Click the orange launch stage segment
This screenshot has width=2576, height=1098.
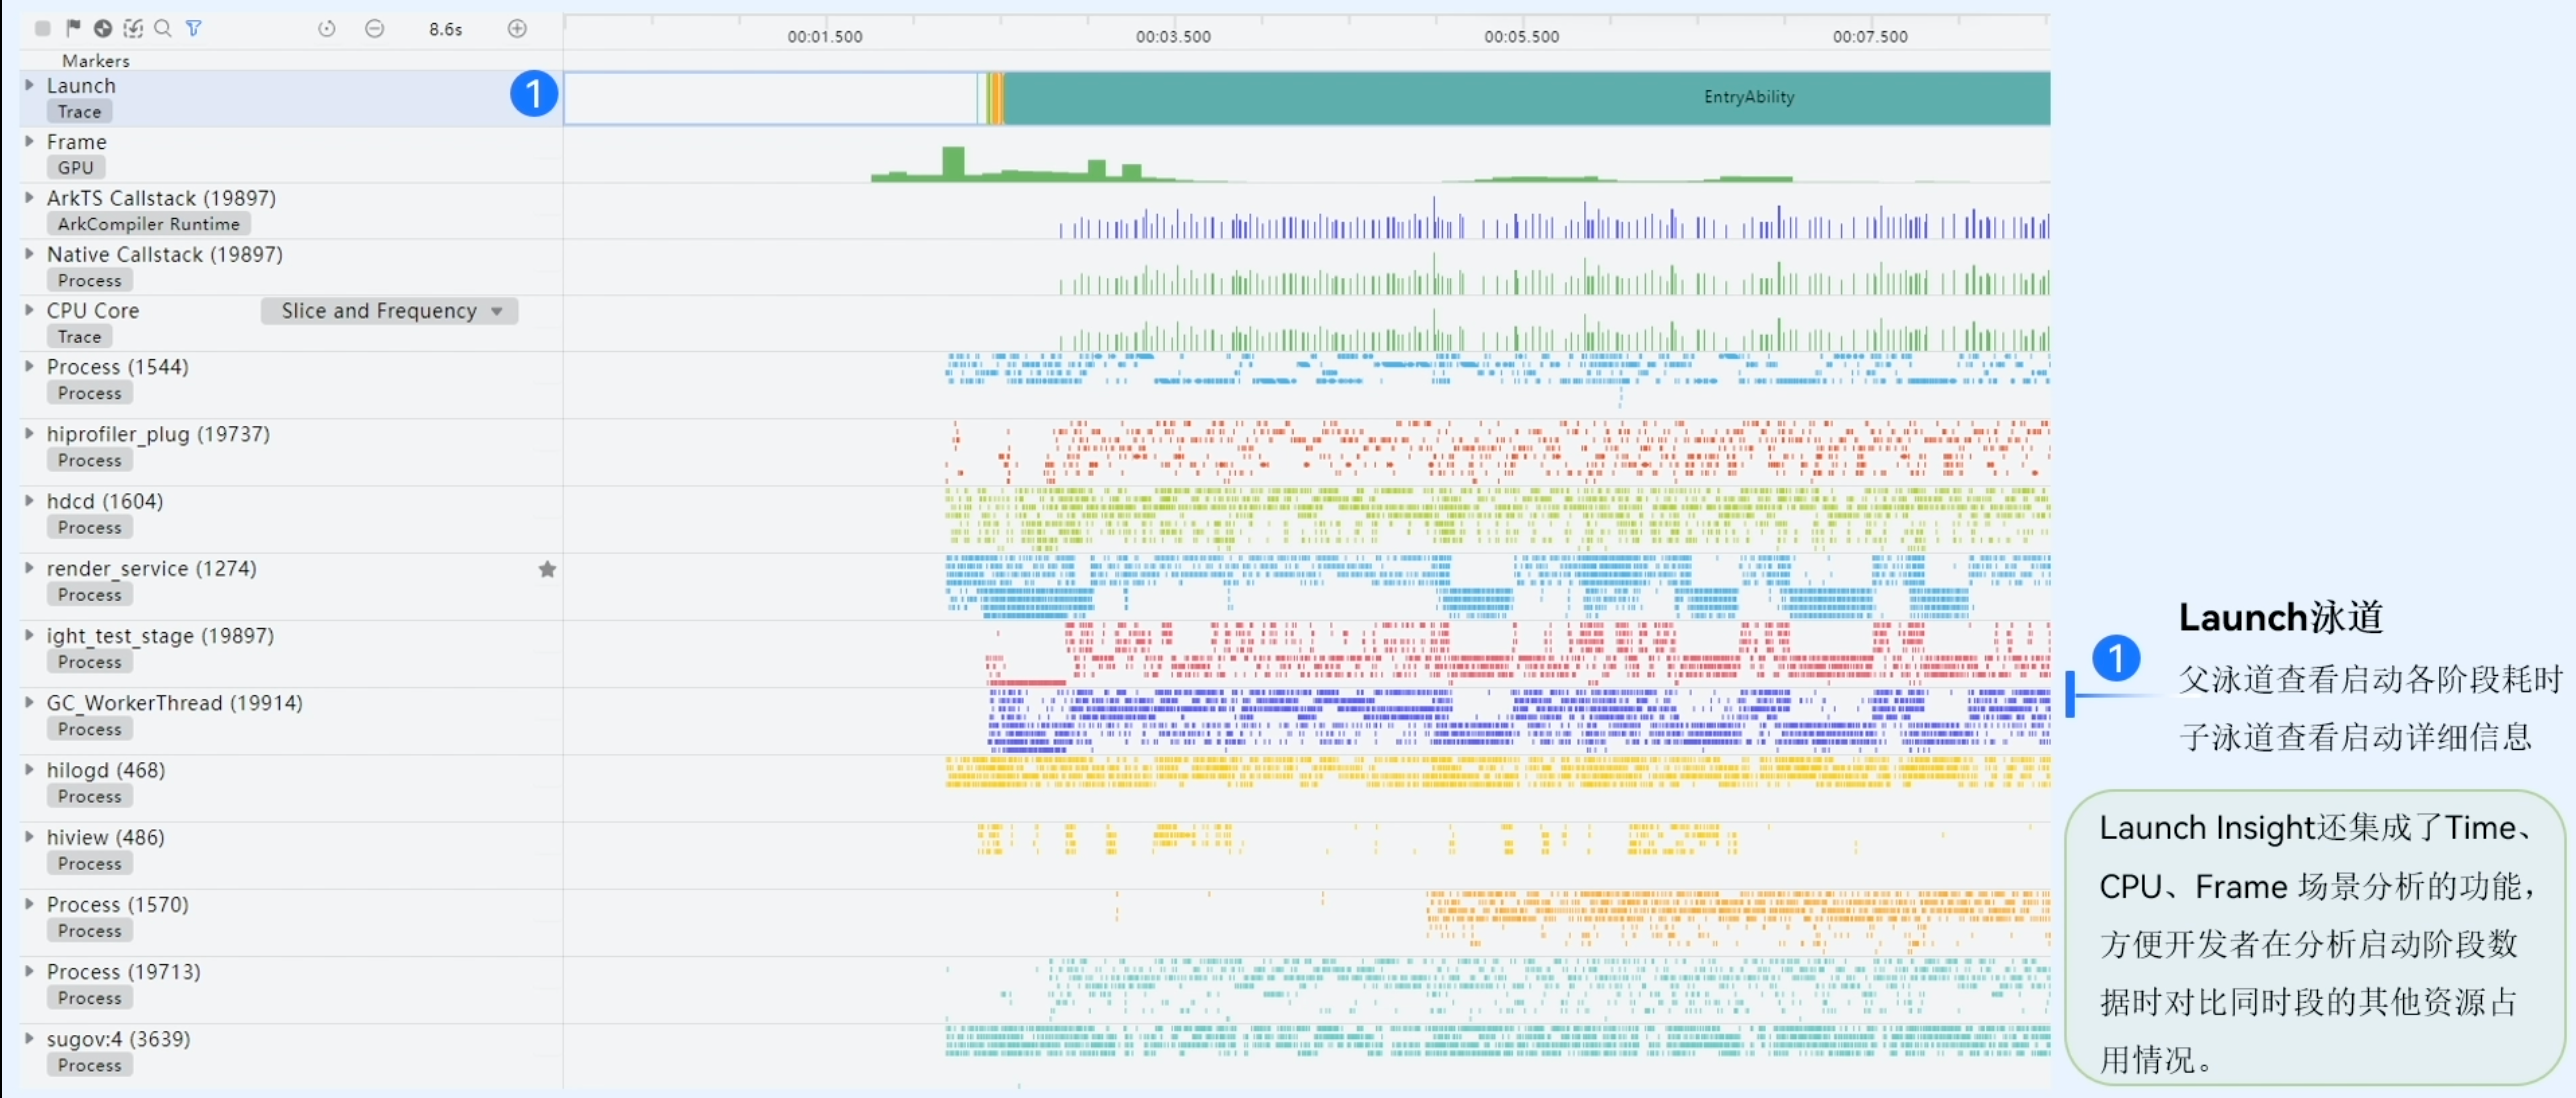point(997,97)
